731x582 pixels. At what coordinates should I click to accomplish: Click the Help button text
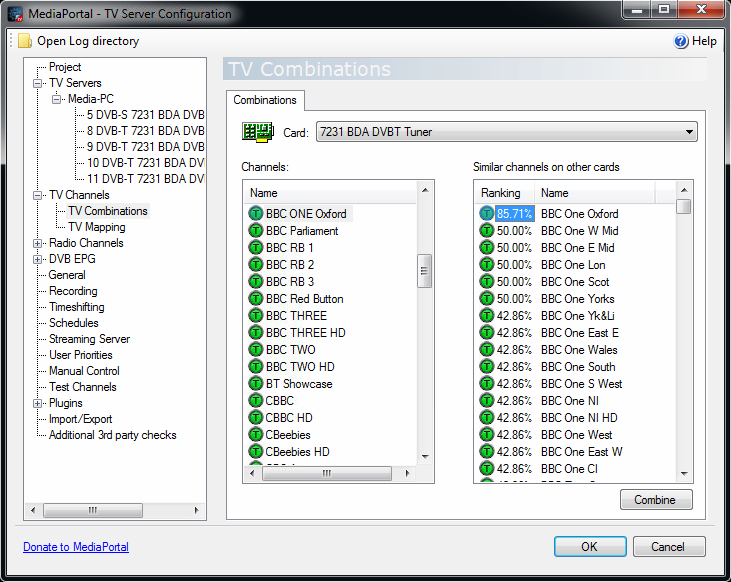point(704,41)
